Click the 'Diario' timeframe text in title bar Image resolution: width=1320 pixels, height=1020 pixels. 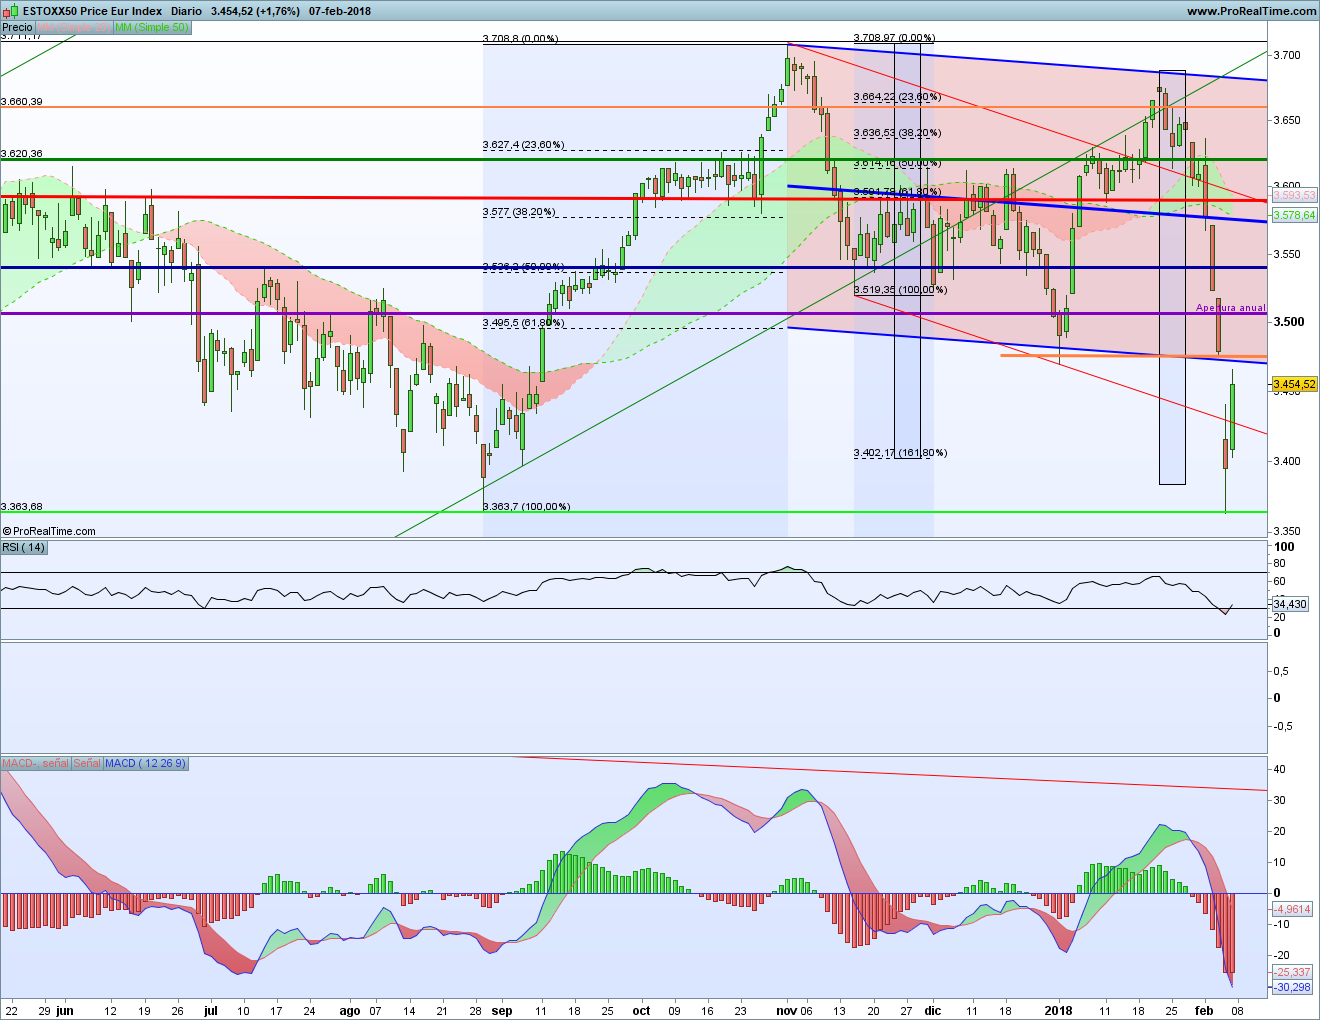186,11
